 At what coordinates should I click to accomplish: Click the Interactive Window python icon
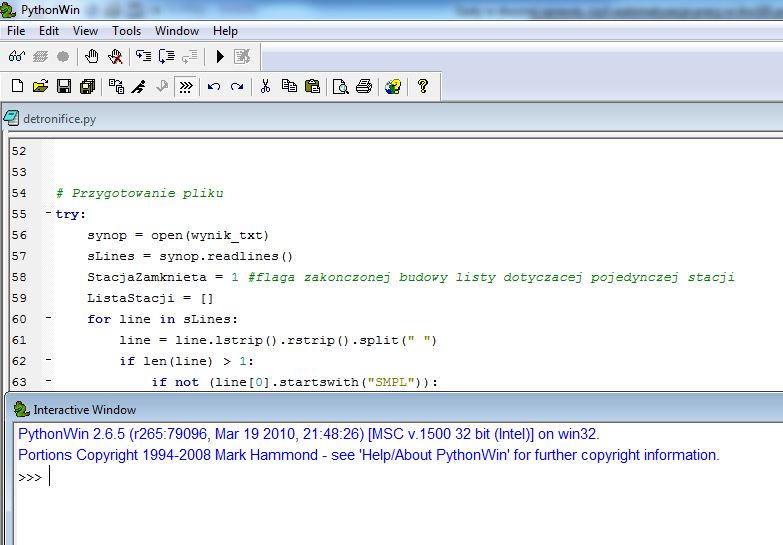pyautogui.click(x=21, y=409)
